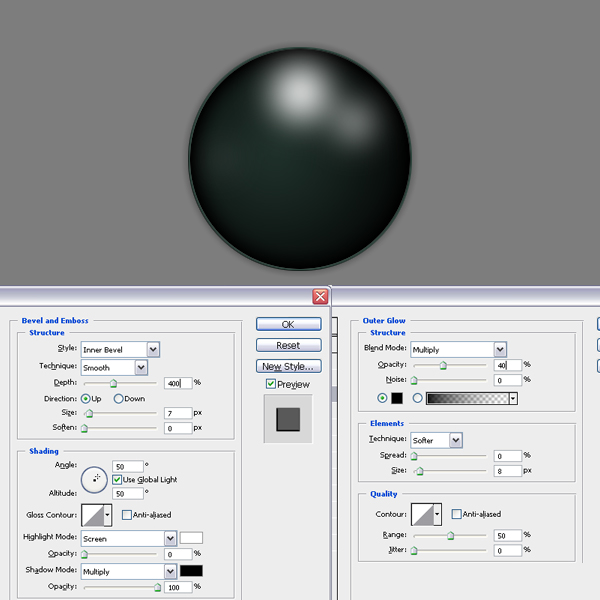The image size is (600, 600).
Task: Select the Up direction radio button
Action: pos(86,399)
